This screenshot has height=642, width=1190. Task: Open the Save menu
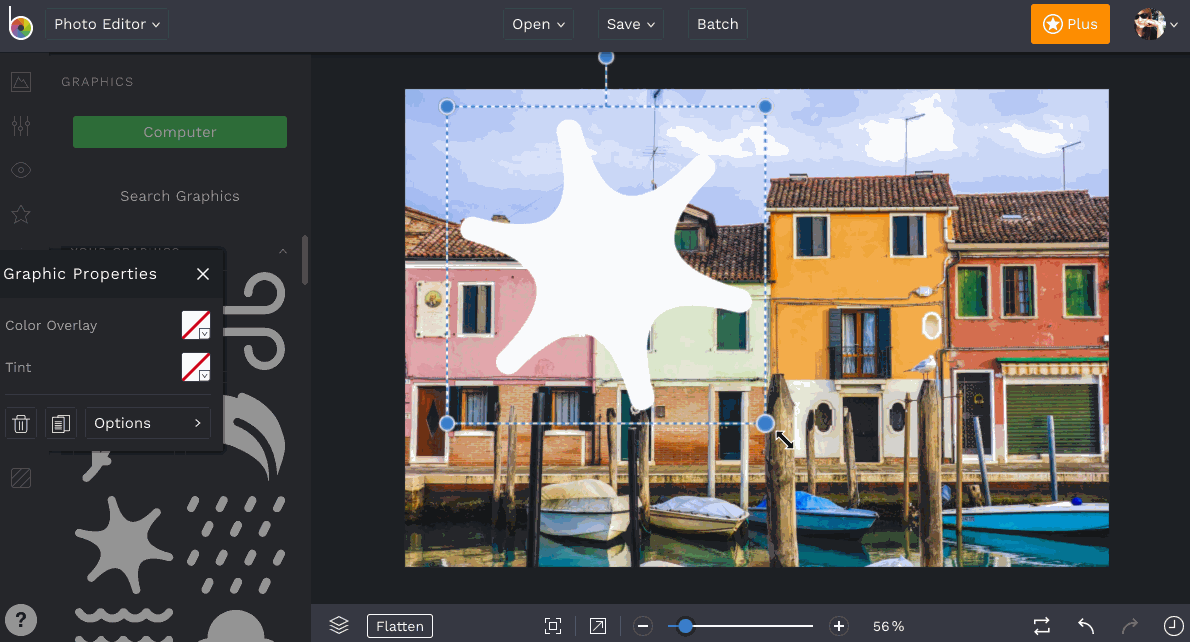[x=631, y=24]
